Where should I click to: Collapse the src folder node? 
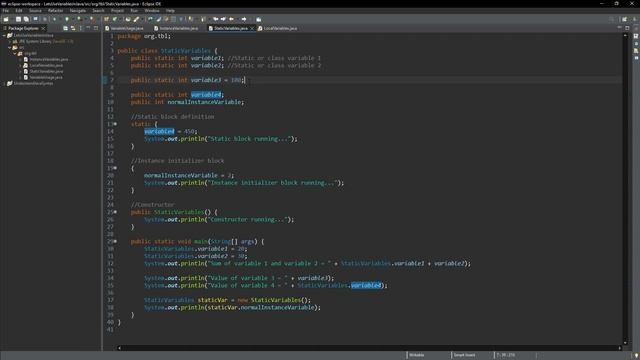(x=10, y=47)
